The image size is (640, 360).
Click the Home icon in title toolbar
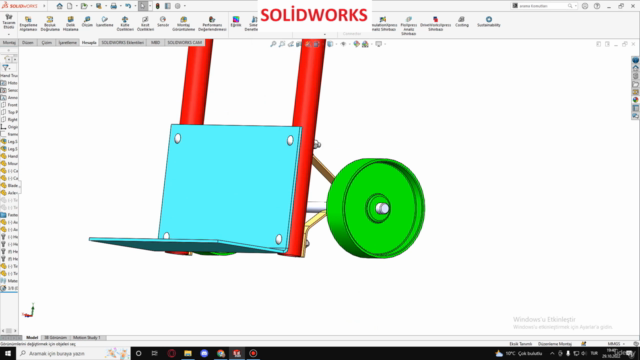click(x=60, y=6)
